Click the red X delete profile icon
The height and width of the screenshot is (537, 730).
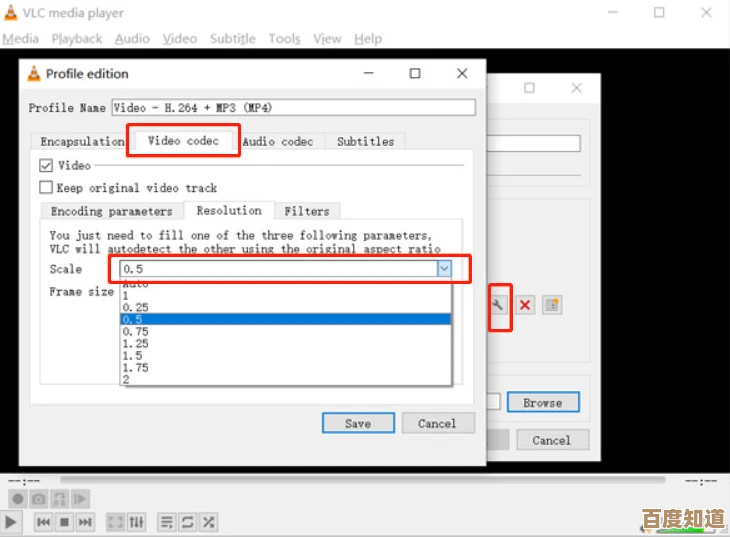pos(524,305)
